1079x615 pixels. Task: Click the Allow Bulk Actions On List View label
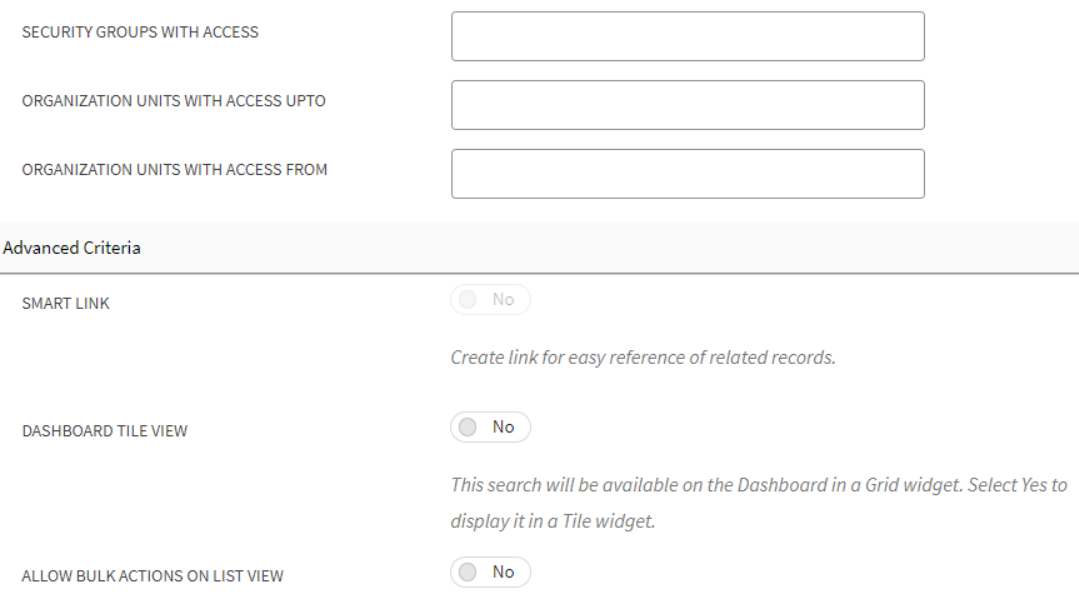(x=152, y=576)
